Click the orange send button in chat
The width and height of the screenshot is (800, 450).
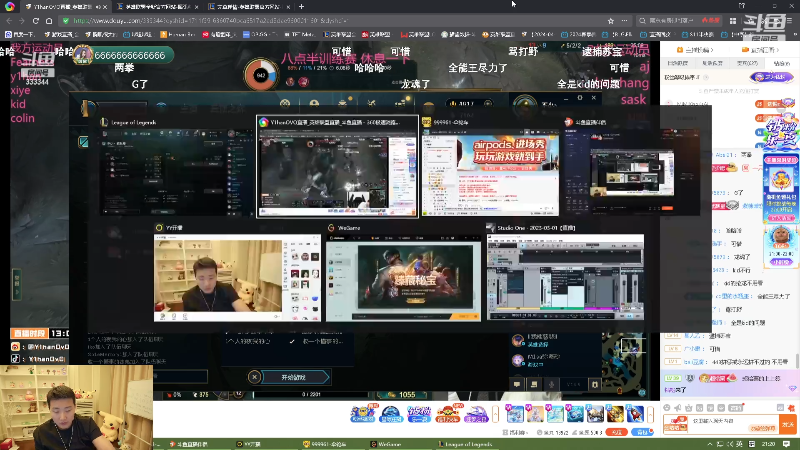[788, 424]
